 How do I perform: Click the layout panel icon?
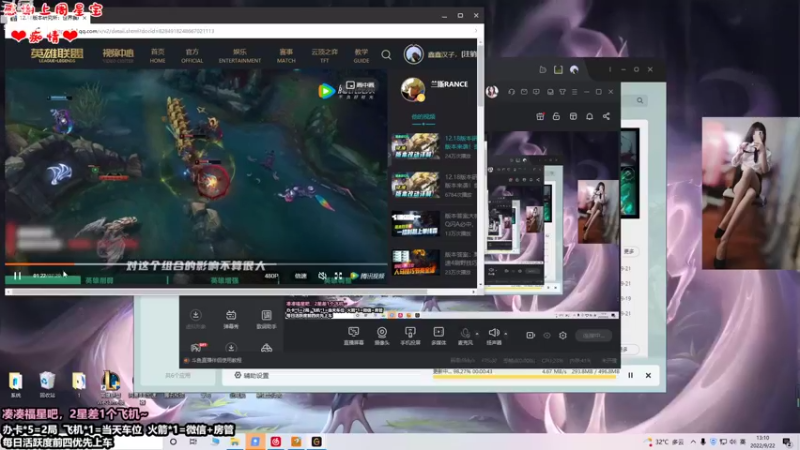click(573, 116)
